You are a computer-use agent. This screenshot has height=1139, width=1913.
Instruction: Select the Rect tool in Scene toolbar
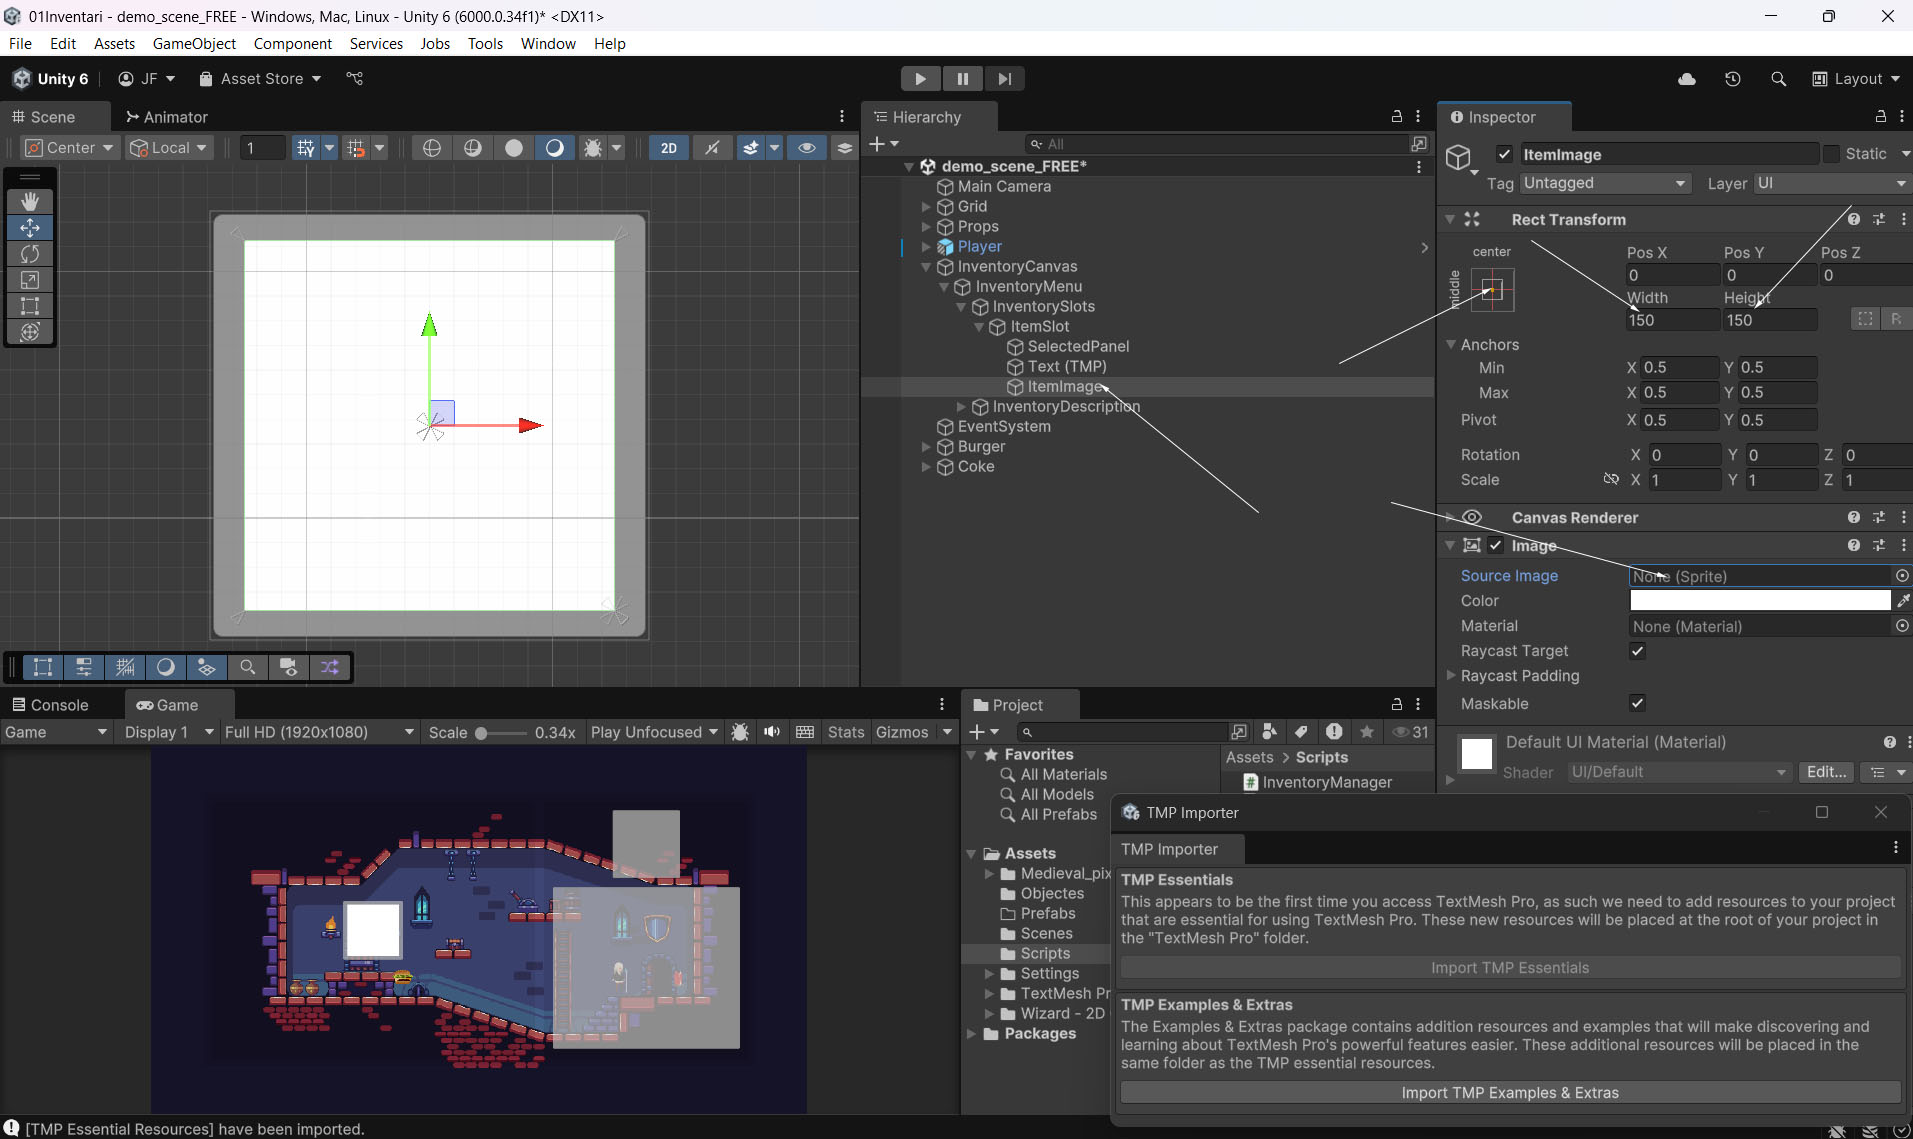coord(30,306)
